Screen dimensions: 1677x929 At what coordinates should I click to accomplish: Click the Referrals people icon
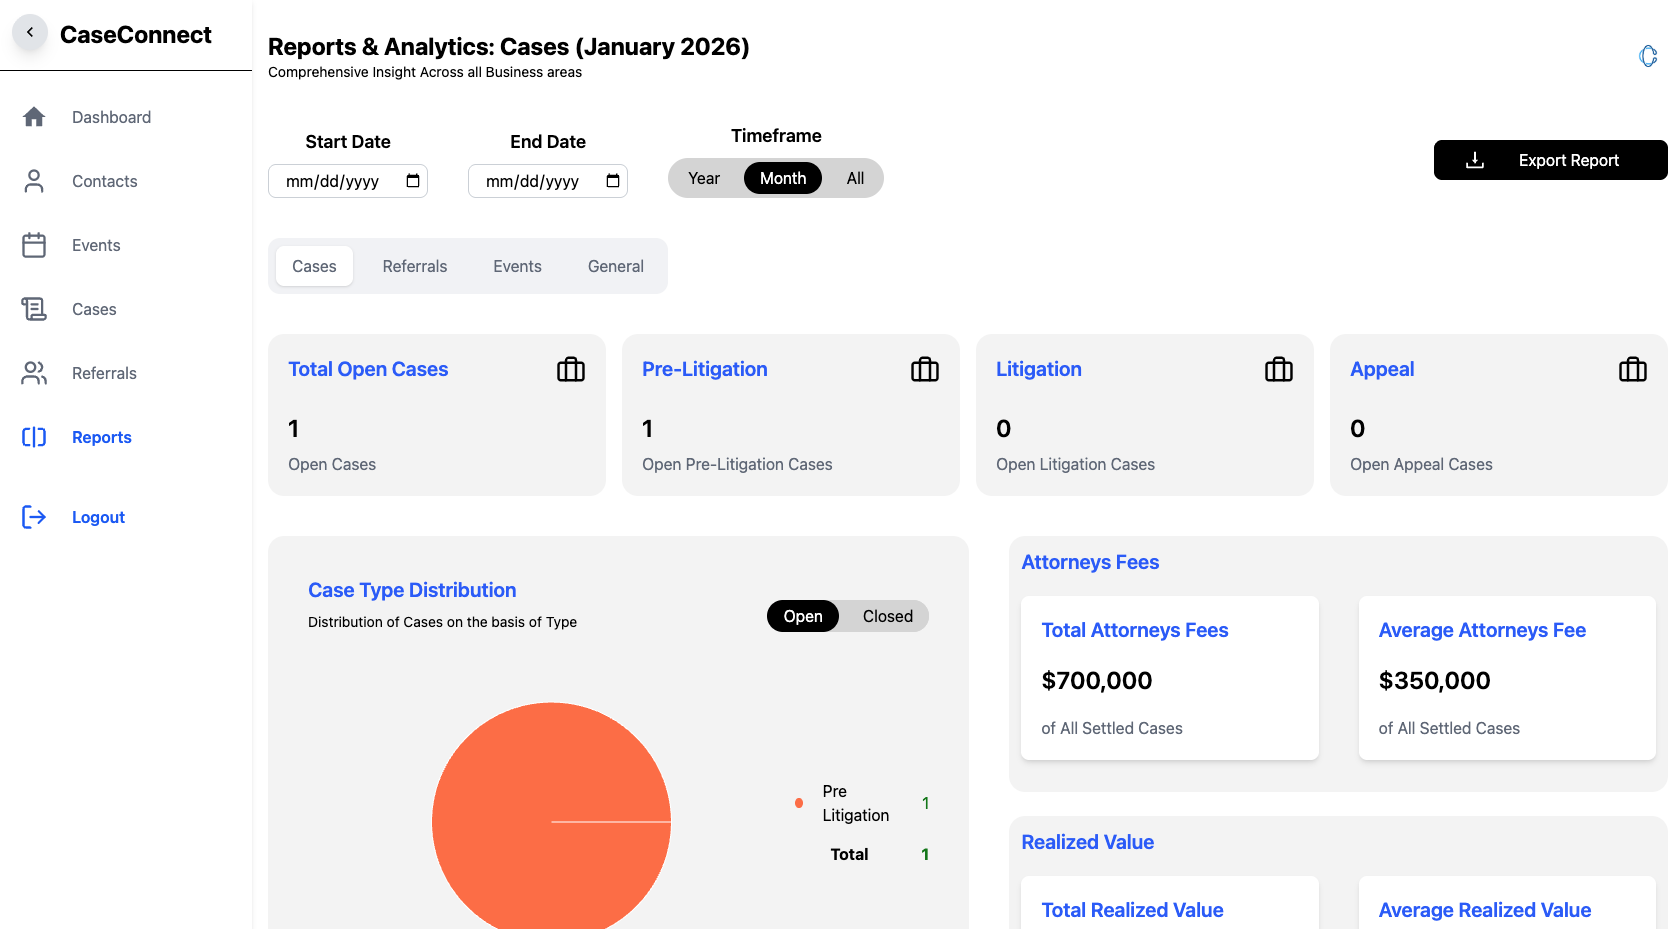click(x=34, y=373)
